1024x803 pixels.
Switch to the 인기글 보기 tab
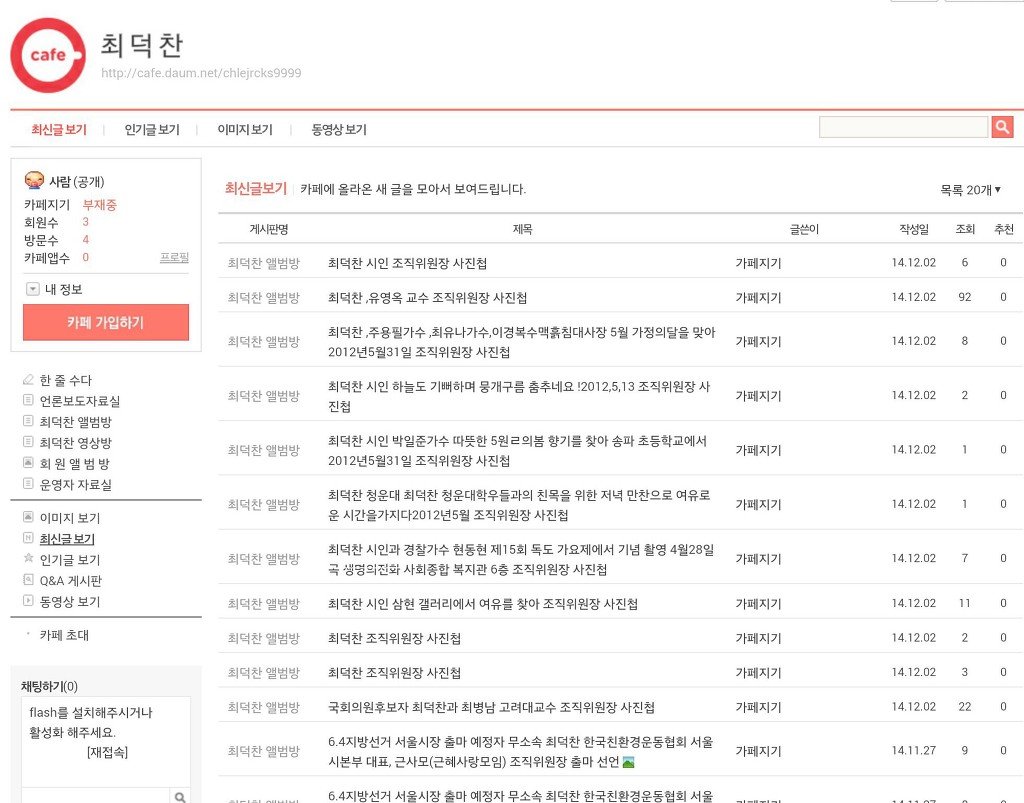(152, 130)
